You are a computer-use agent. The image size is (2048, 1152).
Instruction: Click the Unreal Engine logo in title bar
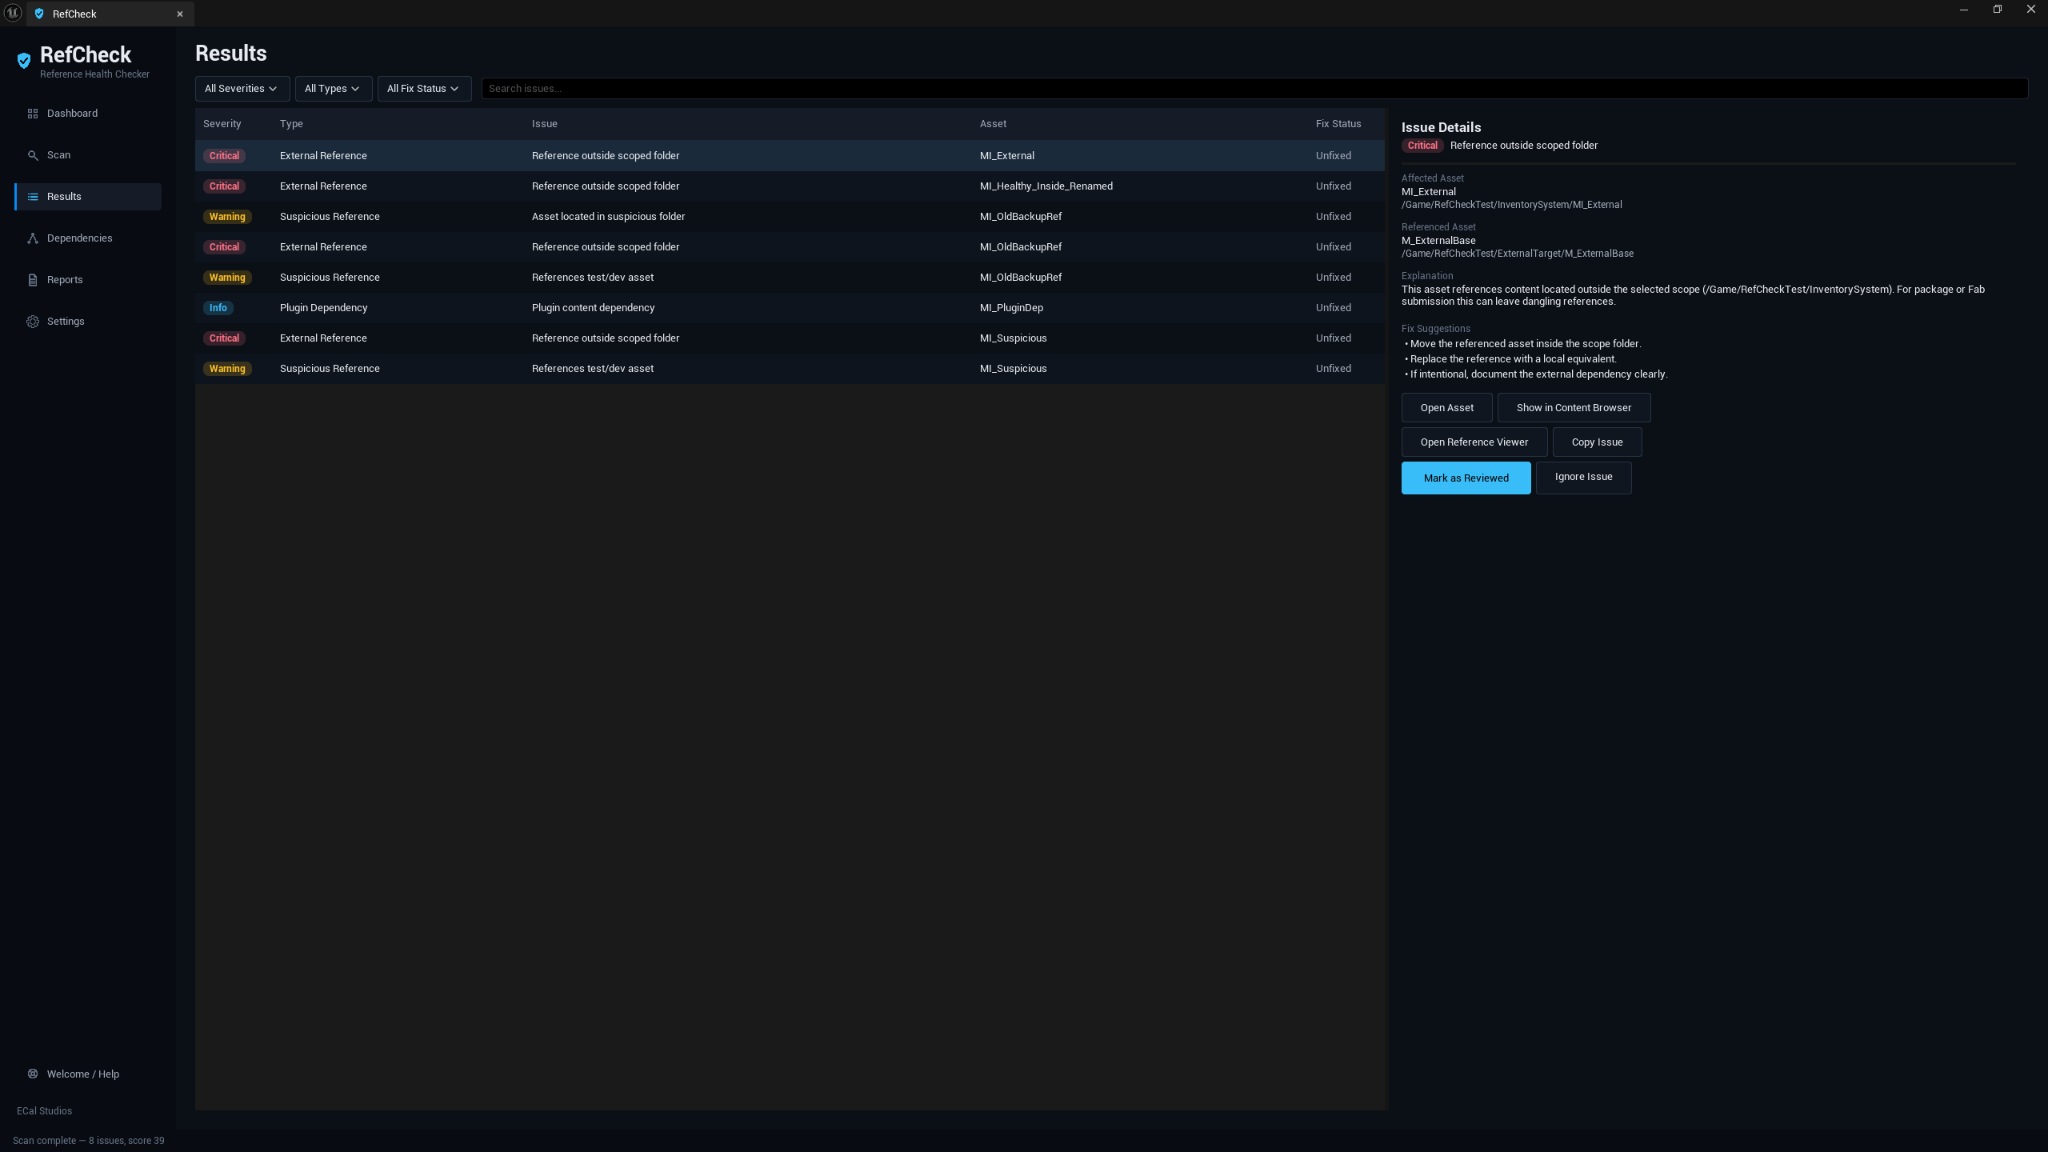pos(13,12)
